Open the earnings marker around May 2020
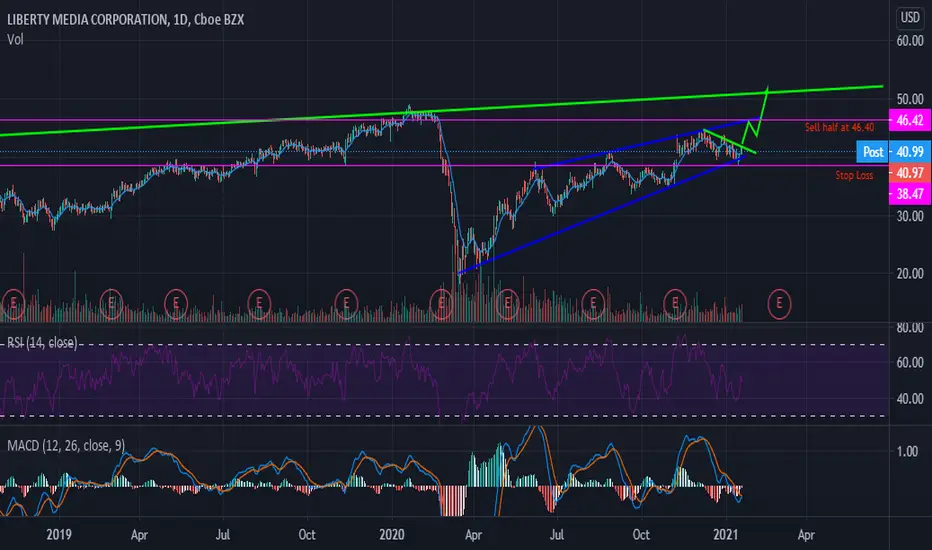 click(507, 304)
